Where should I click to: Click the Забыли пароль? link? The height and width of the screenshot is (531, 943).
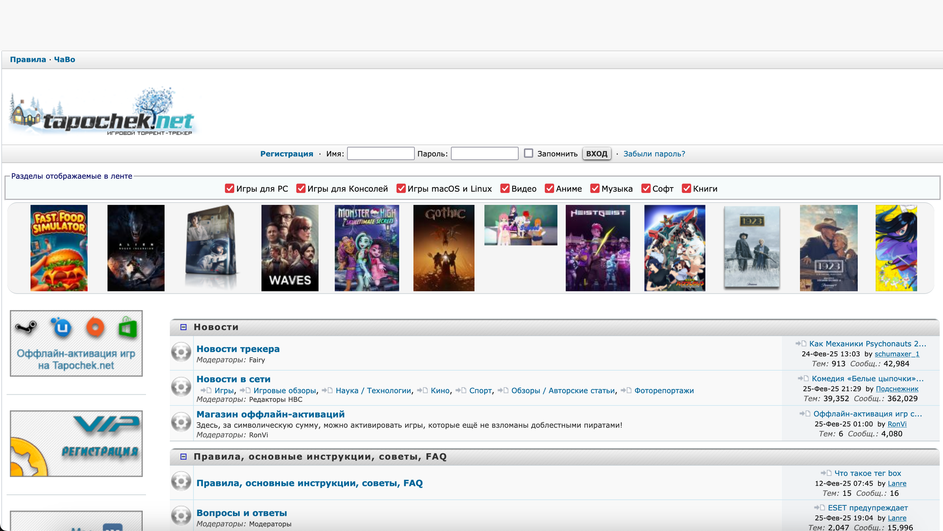654,154
